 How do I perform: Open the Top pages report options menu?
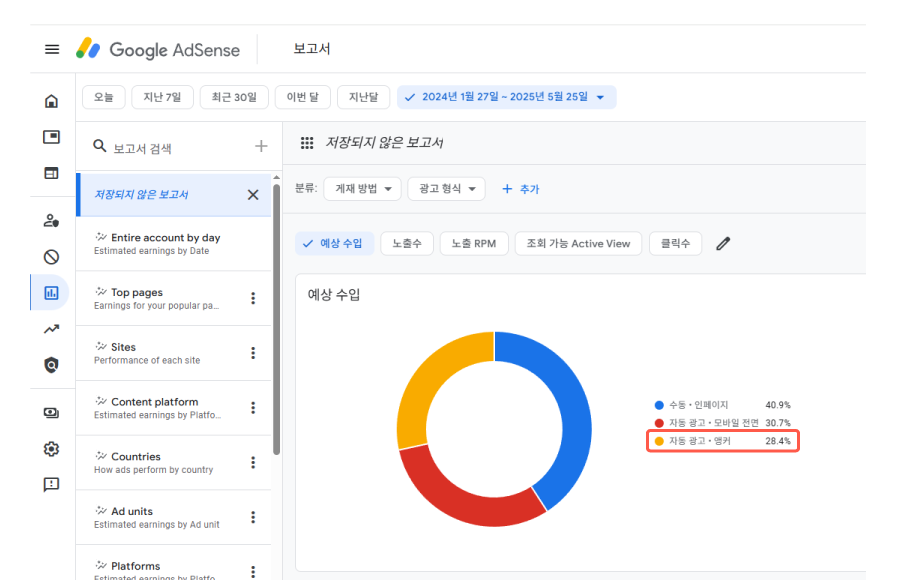(x=253, y=298)
